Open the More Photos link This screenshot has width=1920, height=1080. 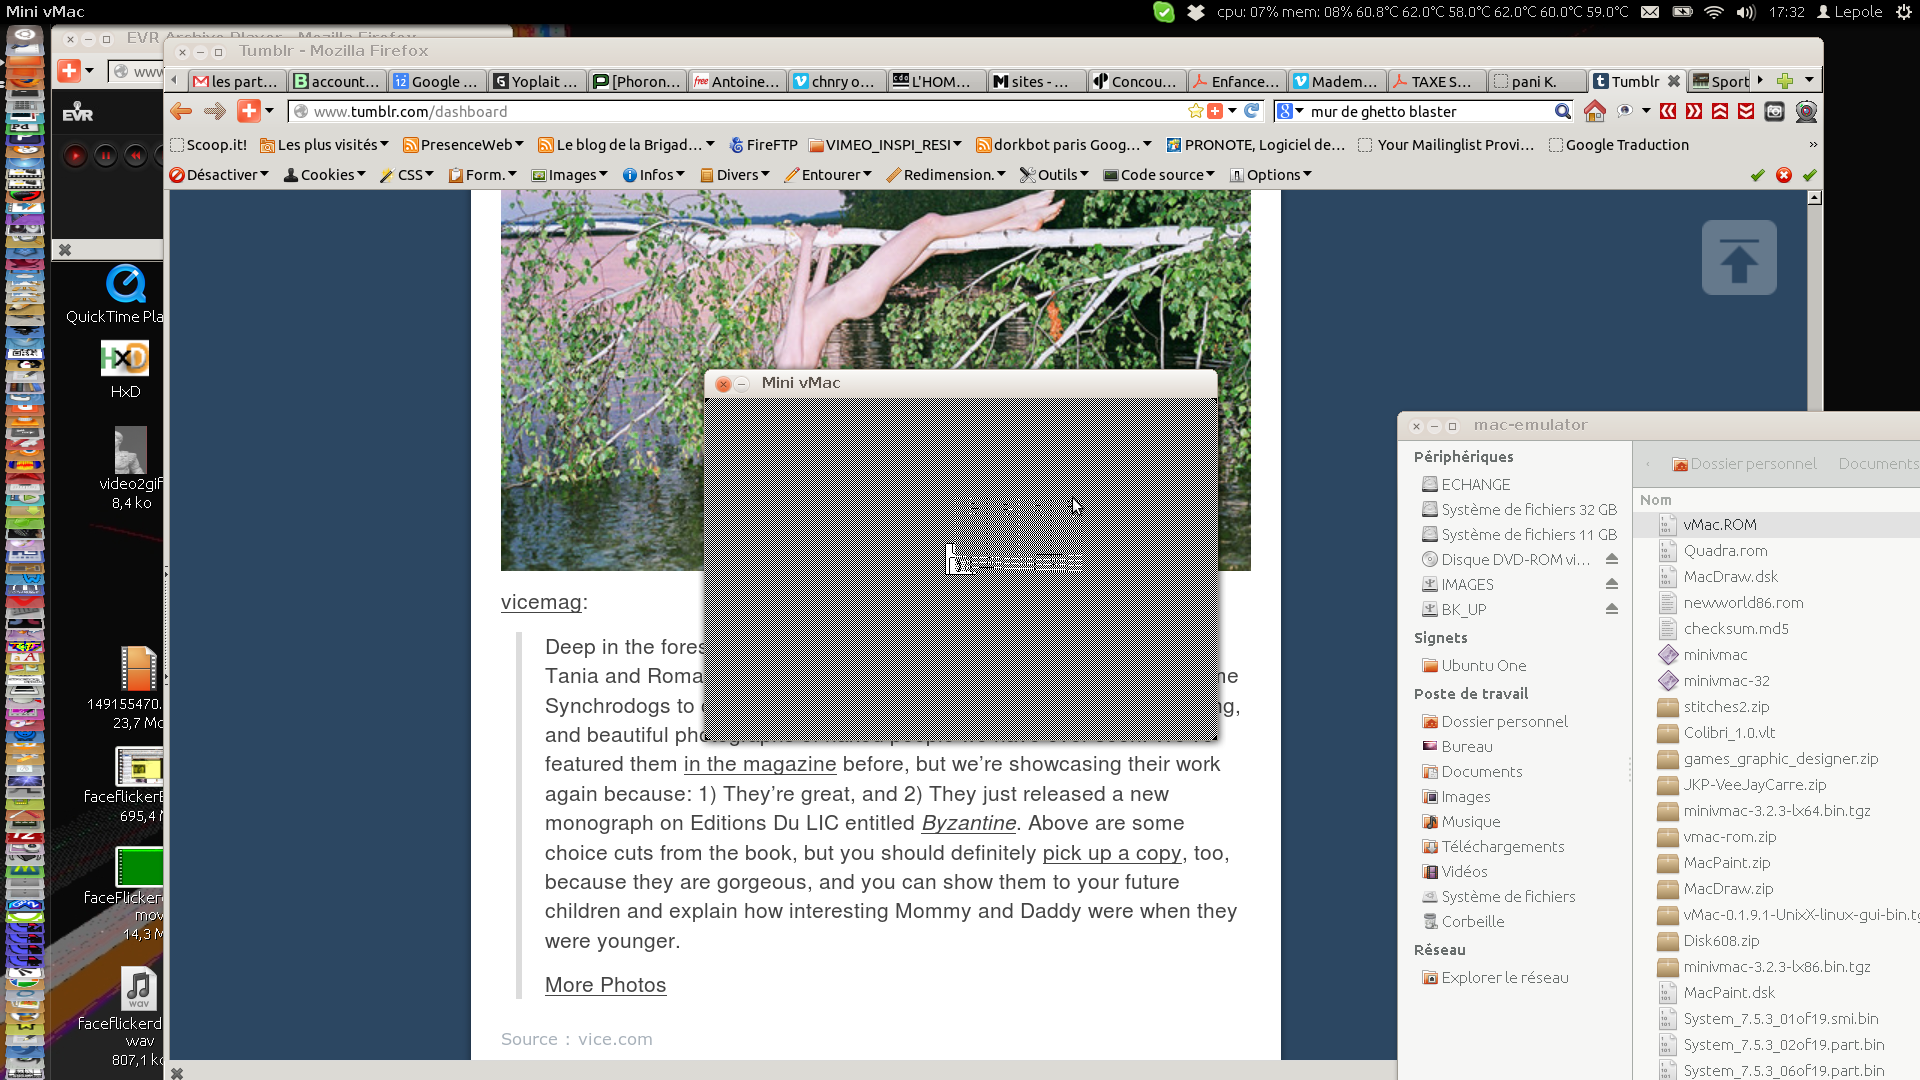[605, 985]
